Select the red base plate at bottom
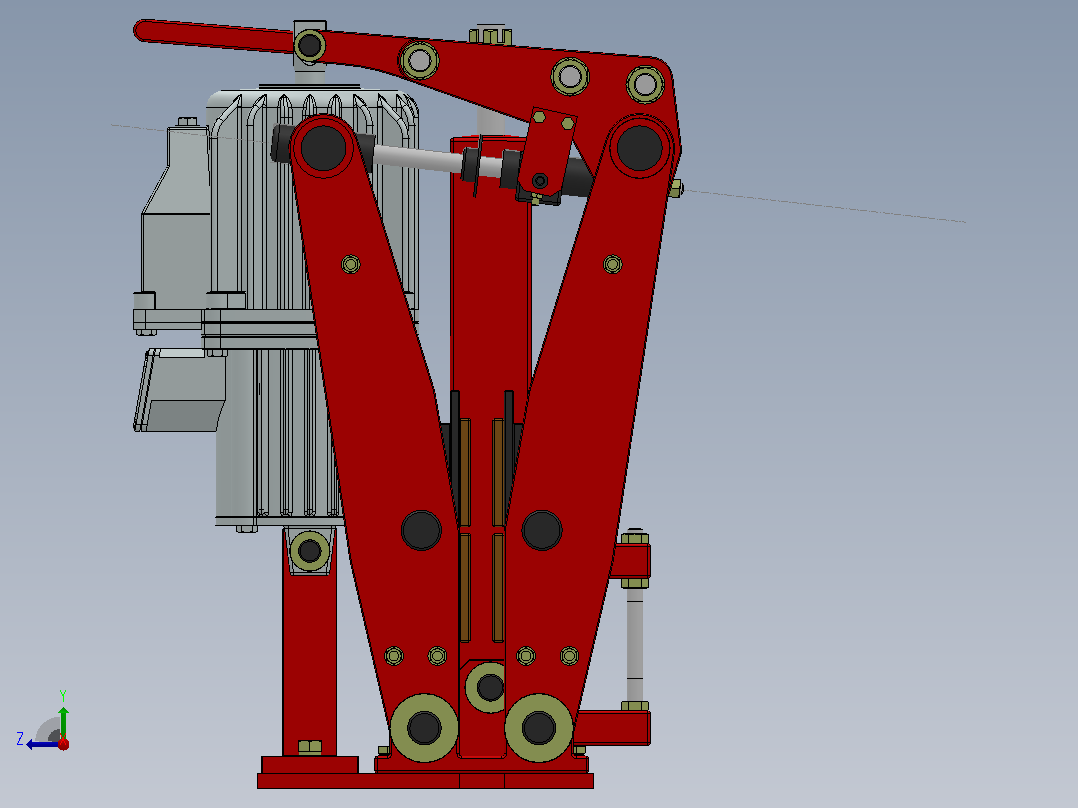Viewport: 1078px width, 808px height. coord(426,780)
